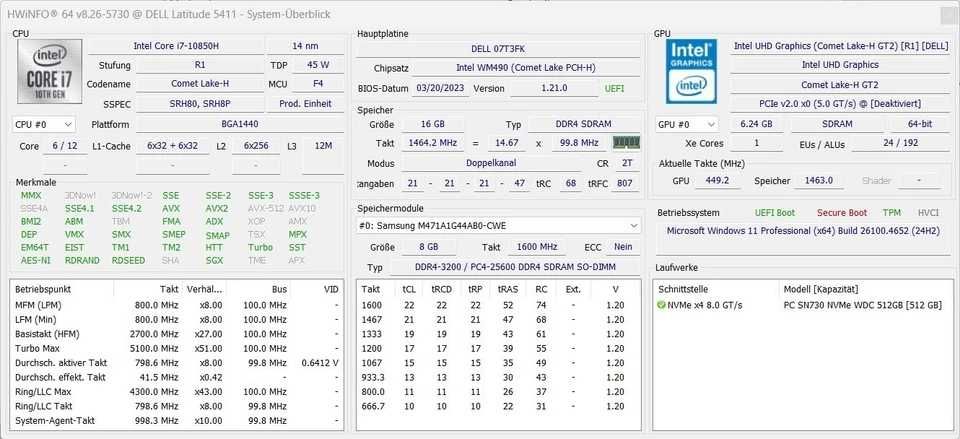This screenshot has width=960, height=439.
Task: Click the 6x32 + 6x32 L1-Cache field
Action: point(172,146)
